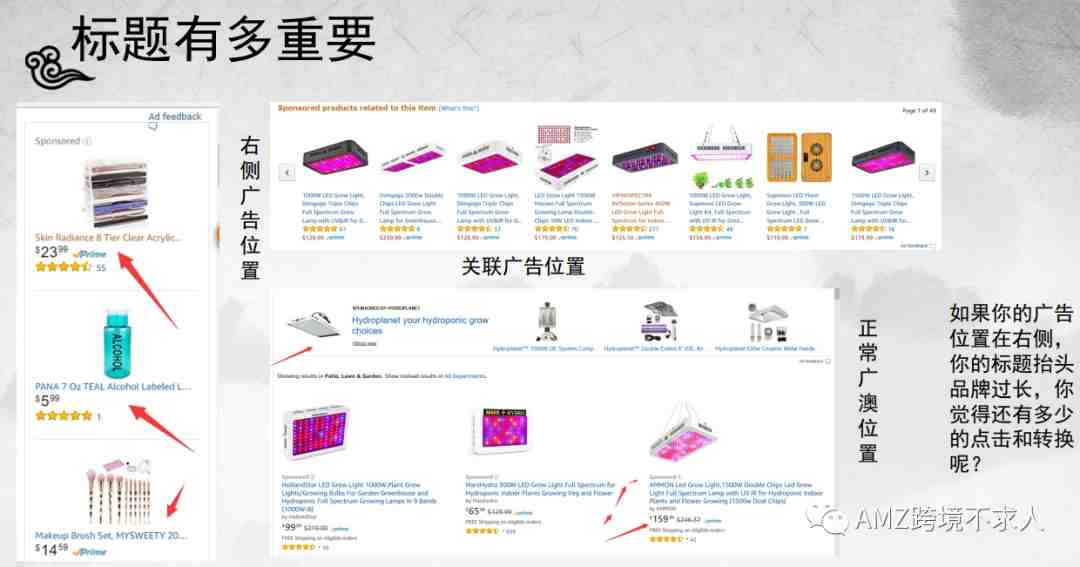Click the search results page scrollbar
Viewport: 1080px width, 567px height.
click(x=837, y=420)
